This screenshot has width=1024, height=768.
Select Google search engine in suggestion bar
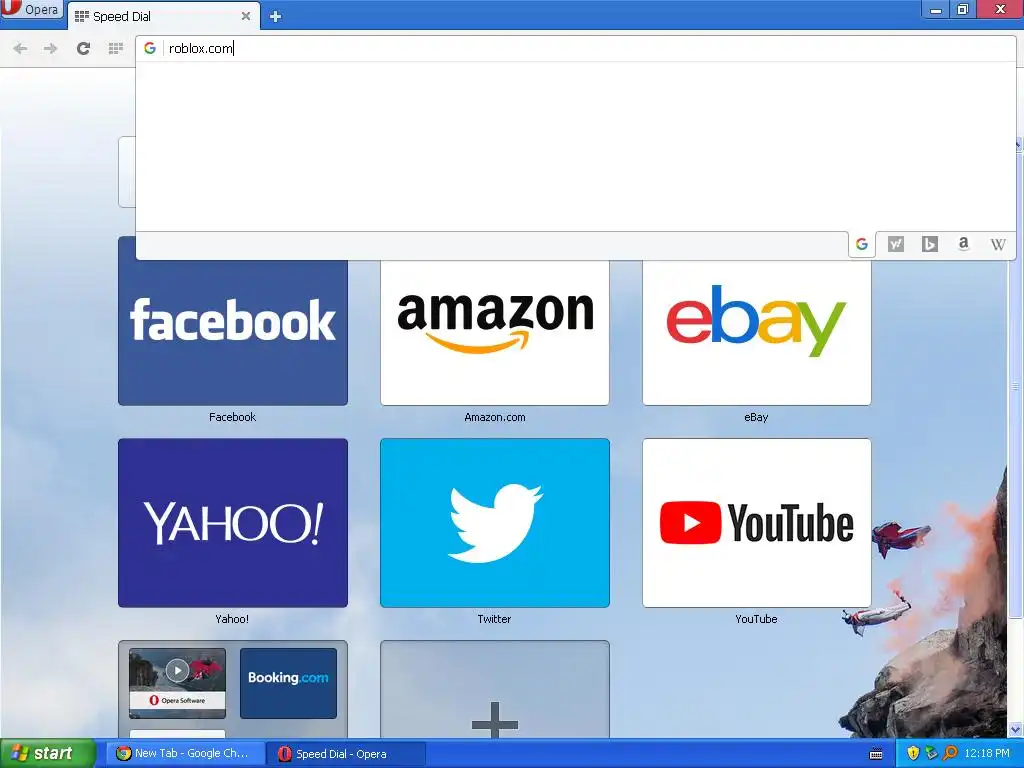(862, 244)
